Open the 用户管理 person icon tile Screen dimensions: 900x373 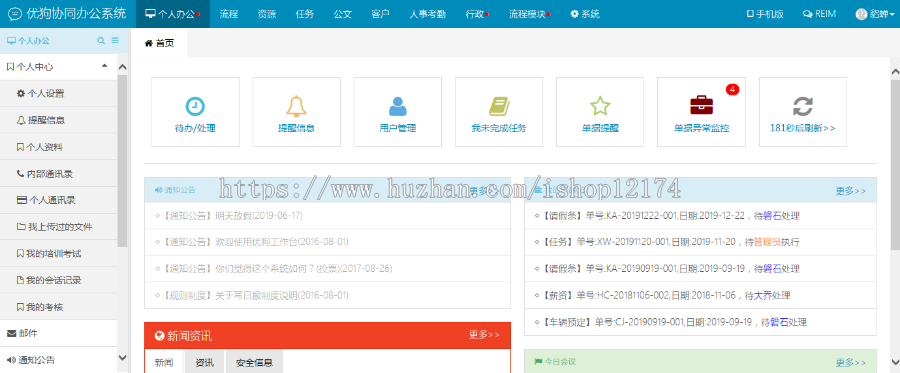pyautogui.click(x=398, y=112)
